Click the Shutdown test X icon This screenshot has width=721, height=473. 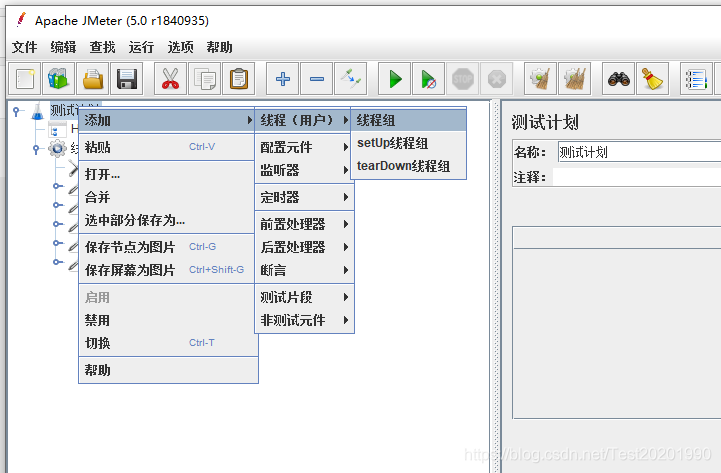(497, 79)
